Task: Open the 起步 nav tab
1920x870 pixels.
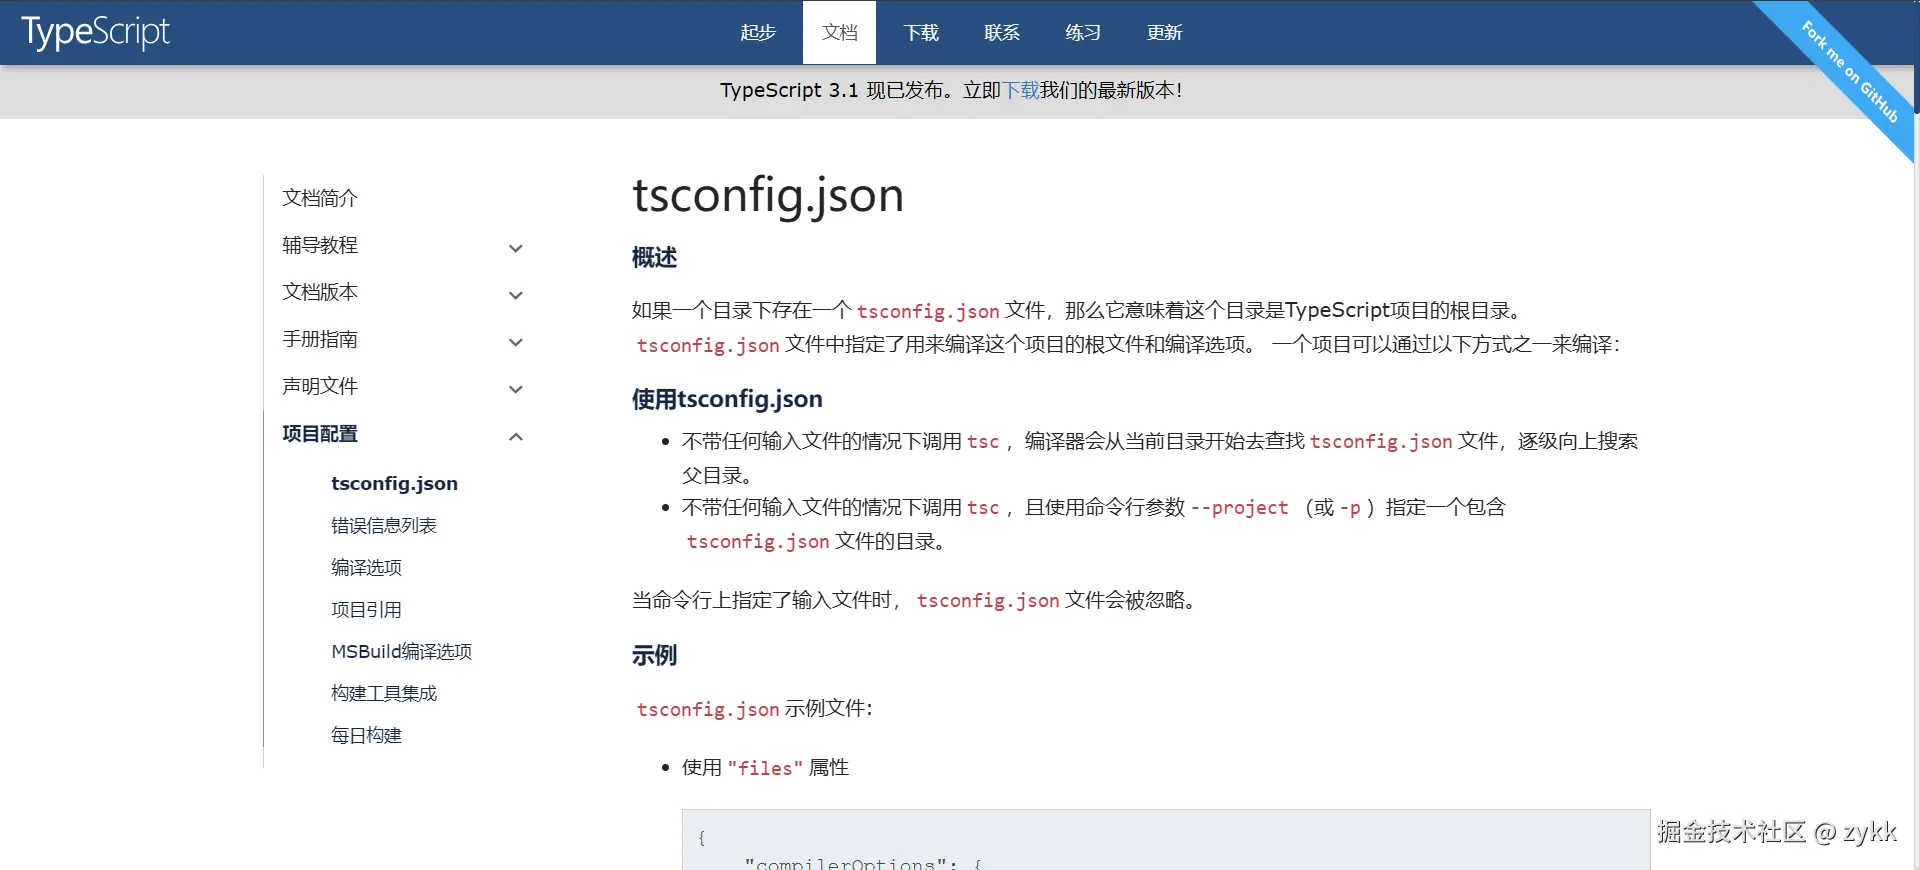Action: 758,33
